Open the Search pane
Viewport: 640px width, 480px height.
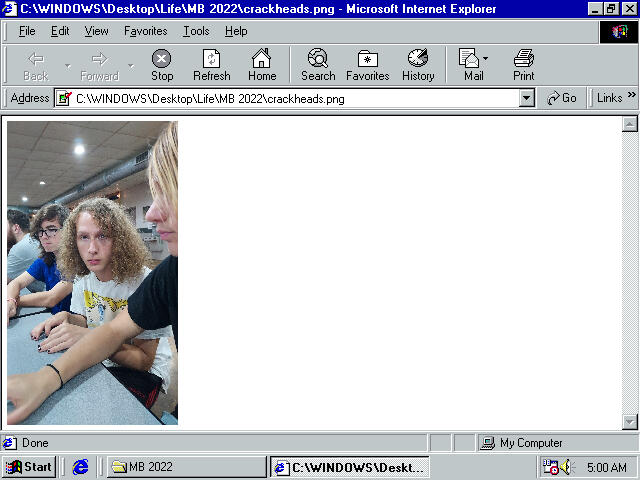318,64
